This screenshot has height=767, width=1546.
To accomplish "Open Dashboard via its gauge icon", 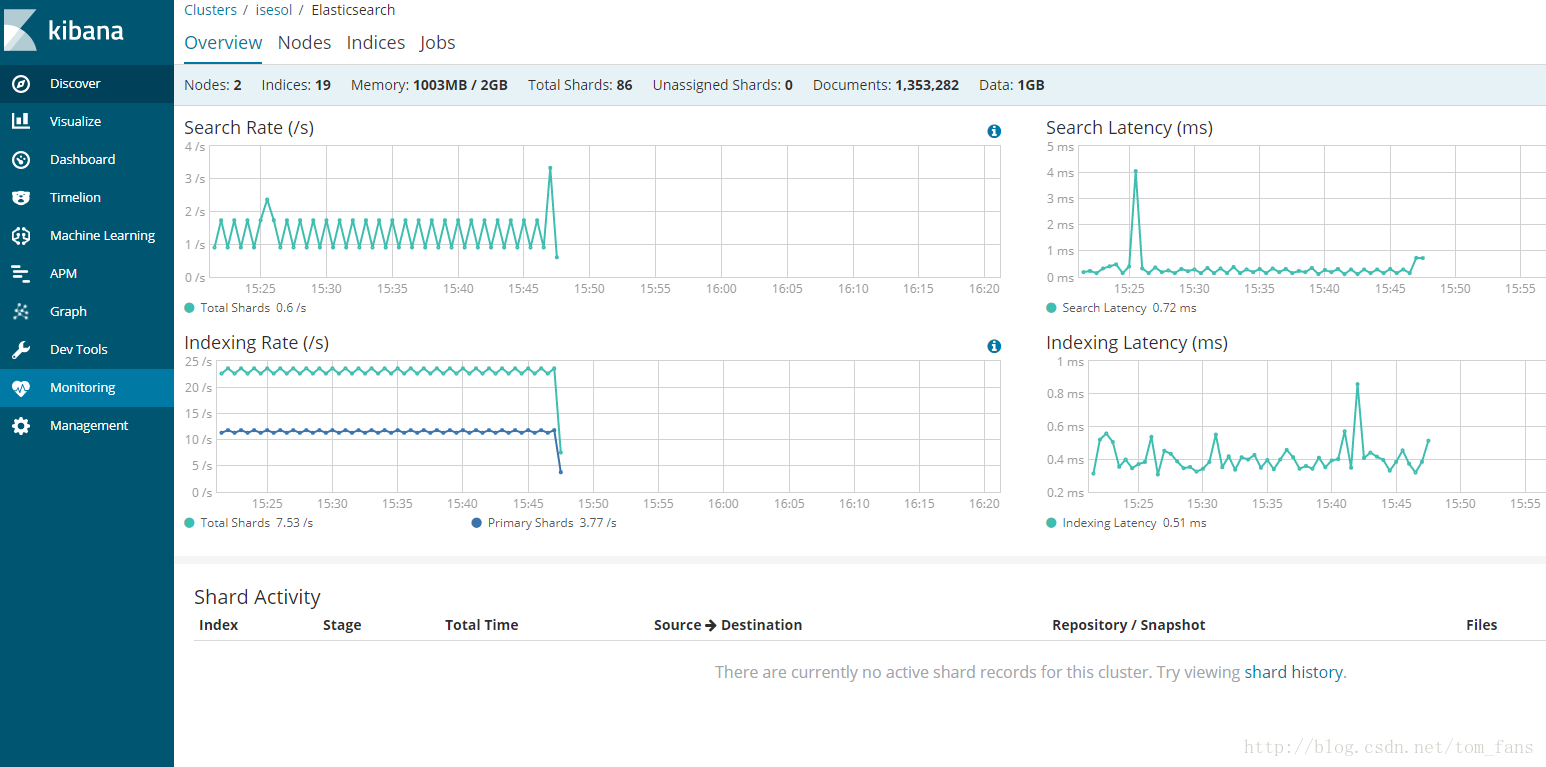I will pyautogui.click(x=21, y=159).
